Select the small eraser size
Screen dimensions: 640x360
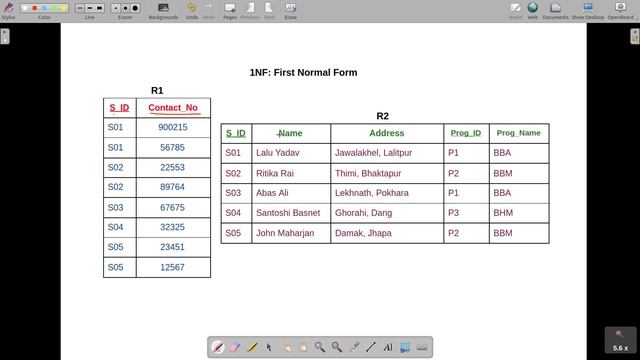coord(116,8)
